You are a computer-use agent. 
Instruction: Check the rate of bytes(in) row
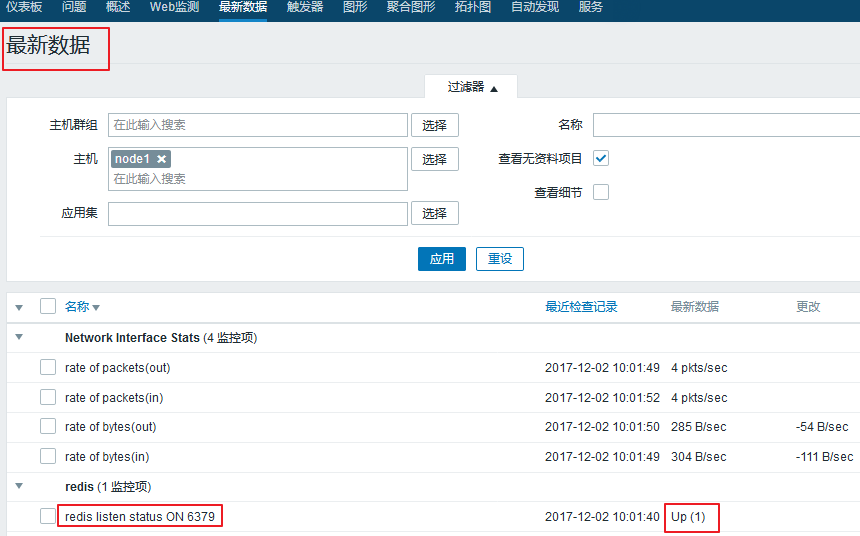click(48, 456)
